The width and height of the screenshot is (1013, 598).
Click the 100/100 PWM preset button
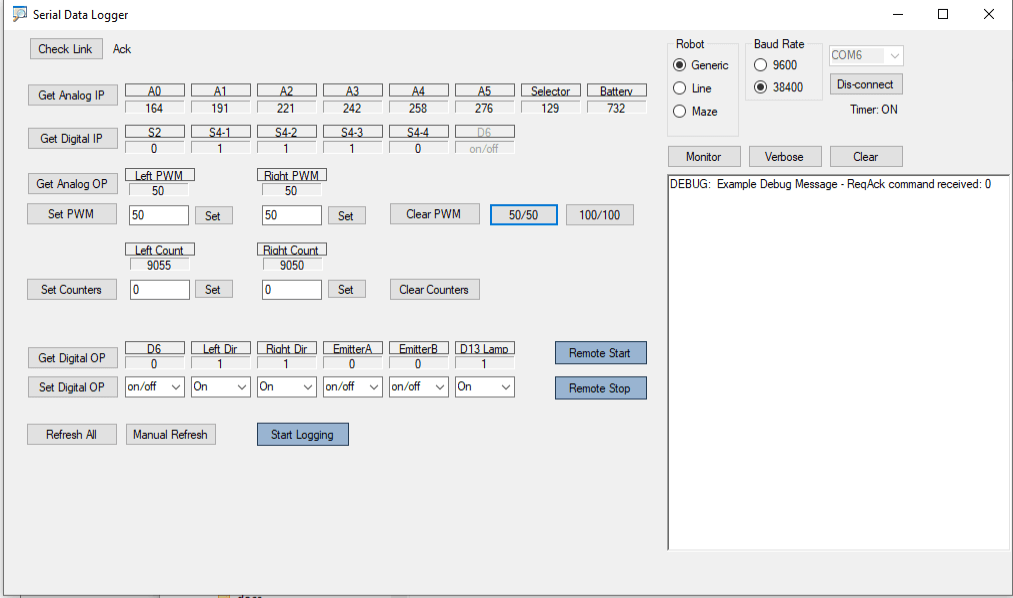pyautogui.click(x=600, y=215)
